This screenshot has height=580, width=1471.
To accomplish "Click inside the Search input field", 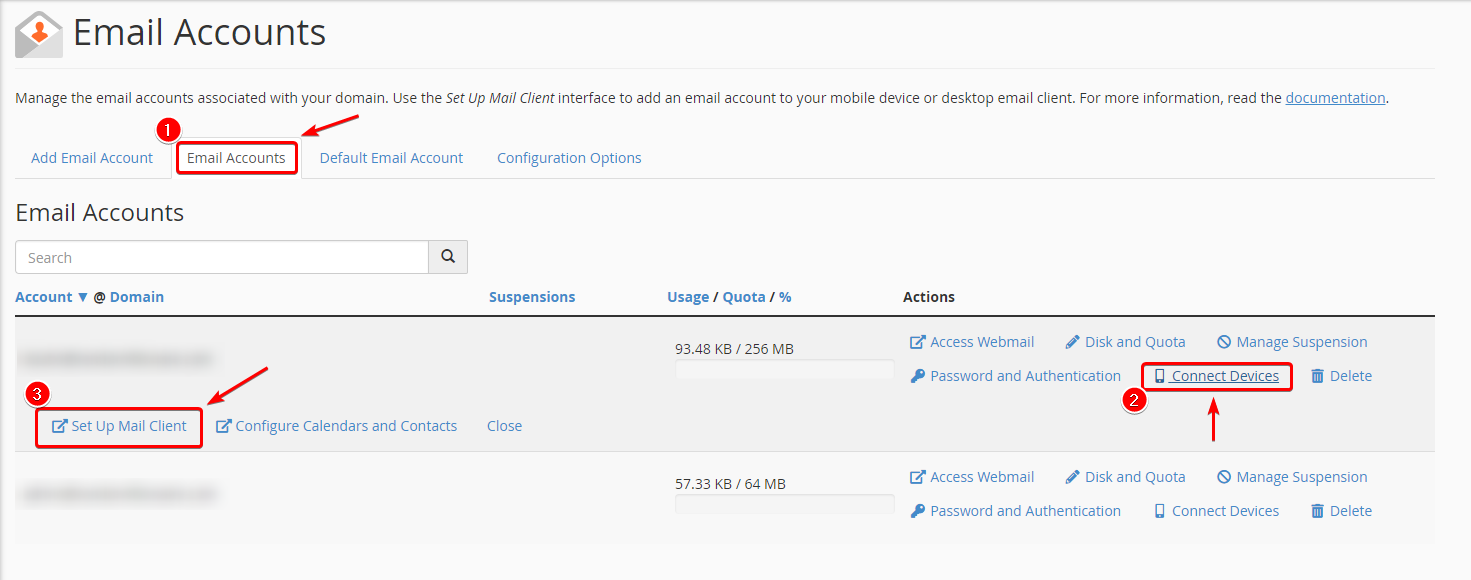I will (220, 256).
